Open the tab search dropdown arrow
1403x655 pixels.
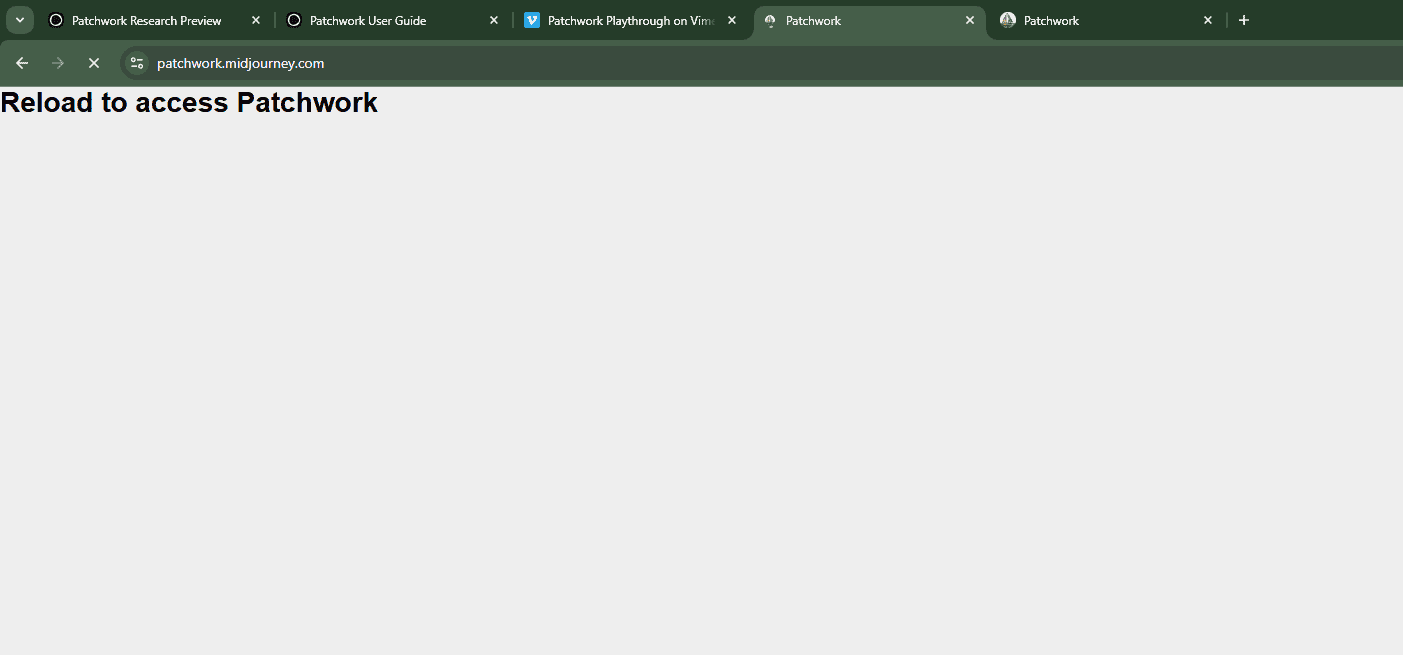coord(19,20)
